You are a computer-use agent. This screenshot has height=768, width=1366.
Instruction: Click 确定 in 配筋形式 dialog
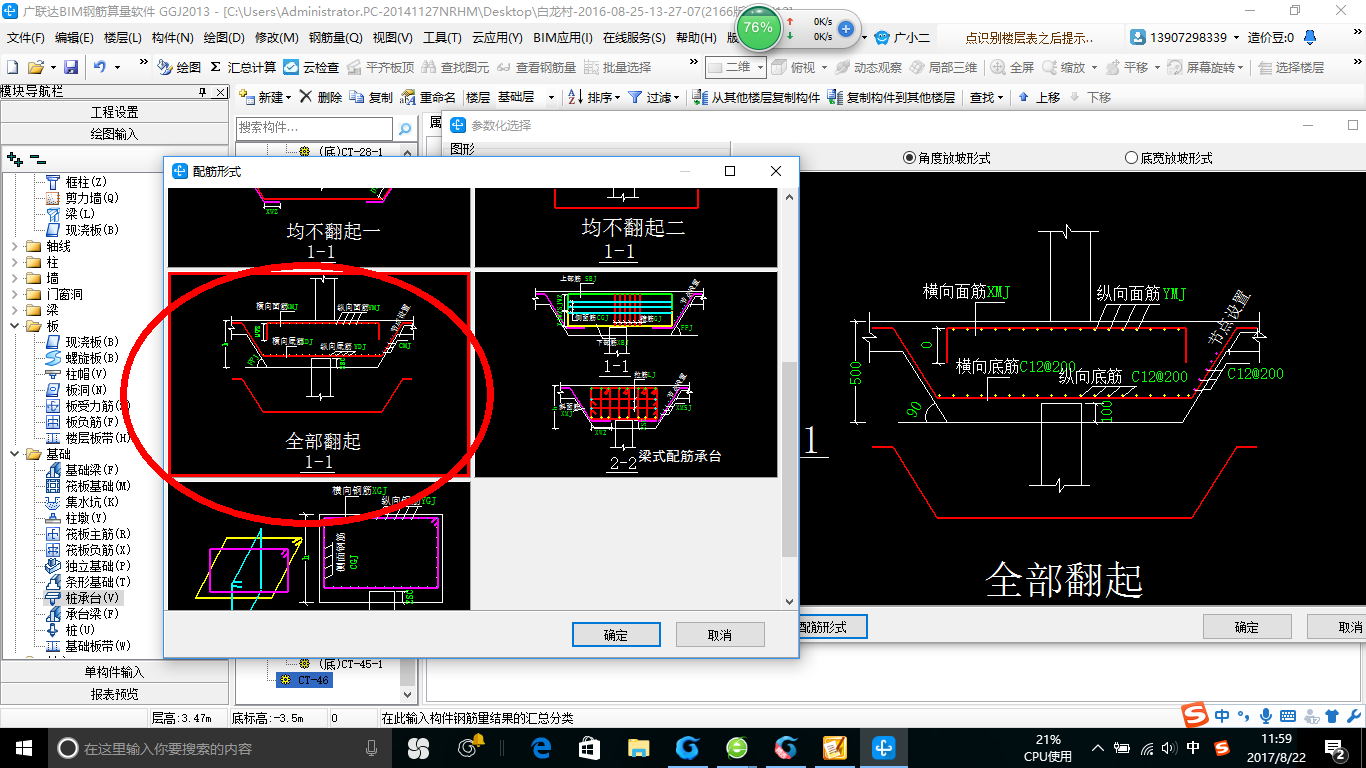tap(616, 634)
